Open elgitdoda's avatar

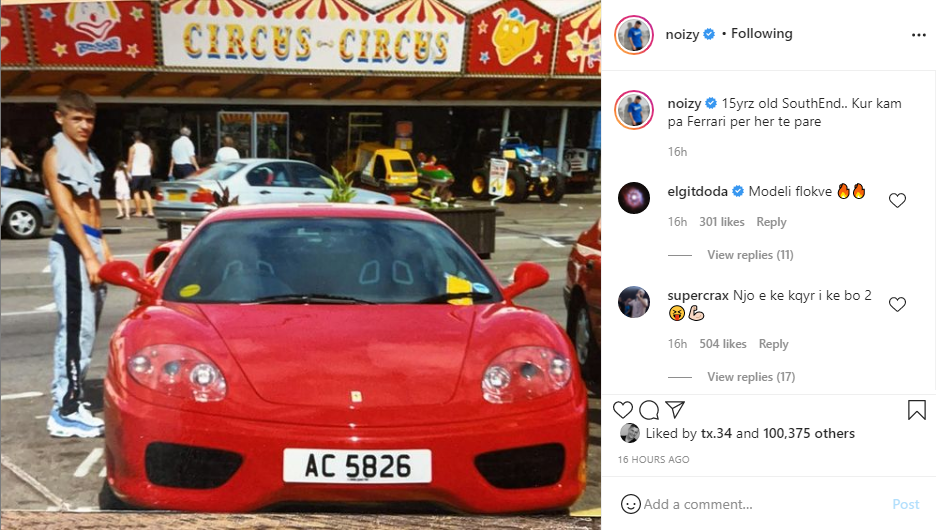click(634, 198)
